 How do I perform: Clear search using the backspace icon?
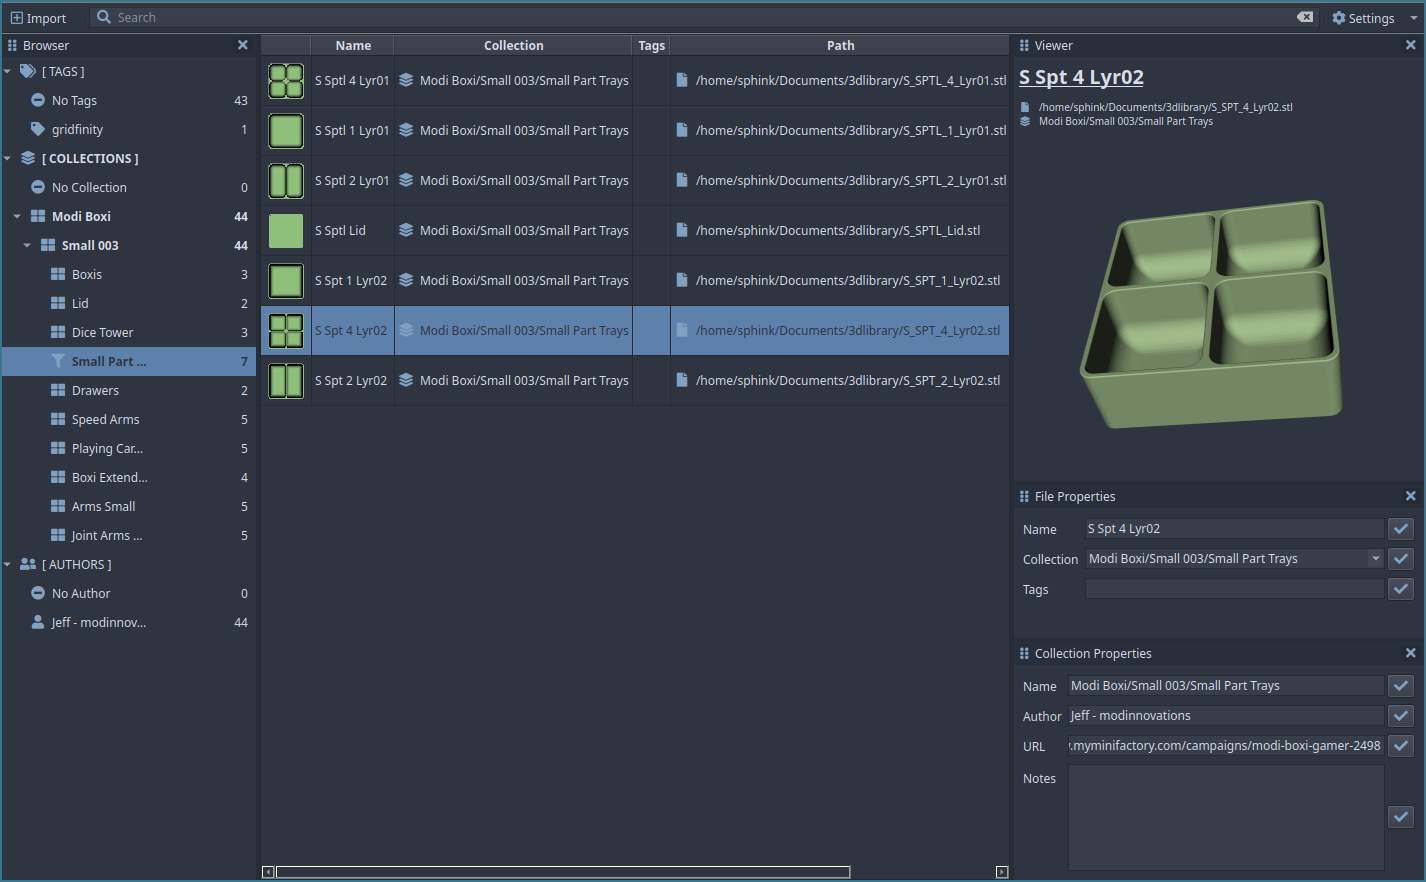point(1305,17)
